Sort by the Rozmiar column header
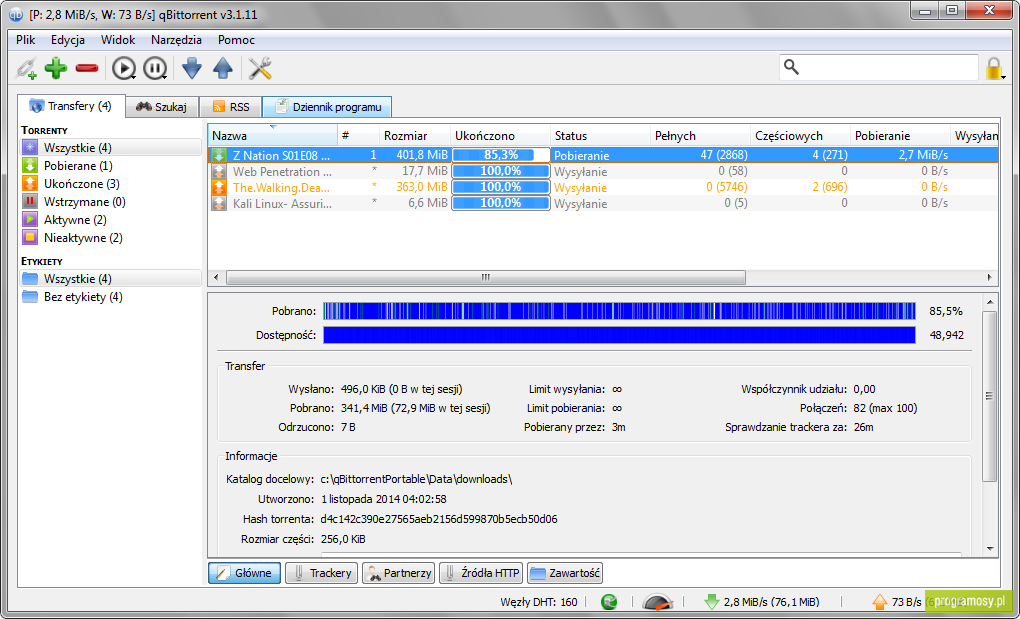This screenshot has height=619, width=1020. [414, 136]
